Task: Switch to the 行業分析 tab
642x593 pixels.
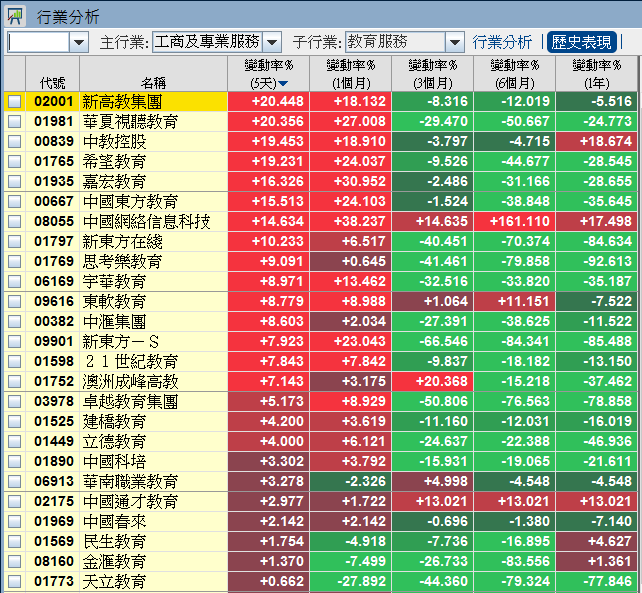Action: (502, 42)
